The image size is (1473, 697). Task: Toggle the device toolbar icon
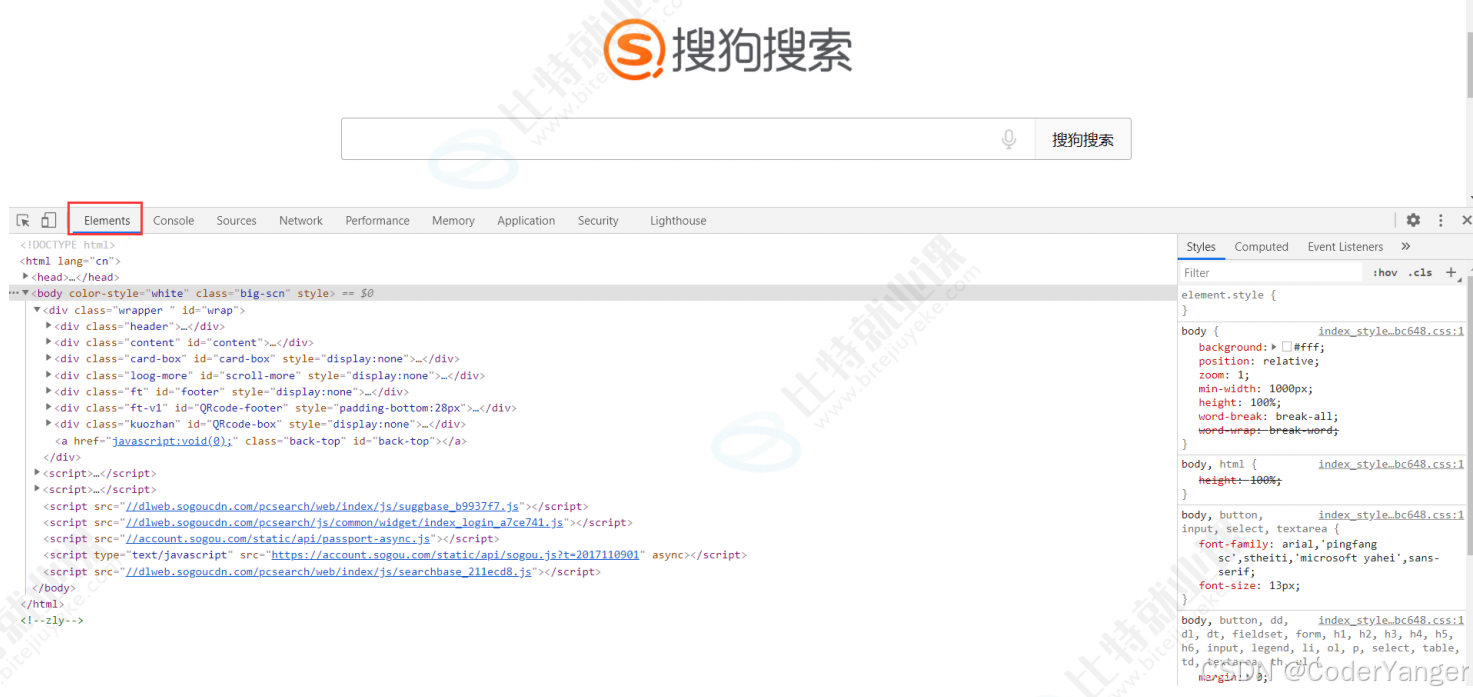coord(48,220)
